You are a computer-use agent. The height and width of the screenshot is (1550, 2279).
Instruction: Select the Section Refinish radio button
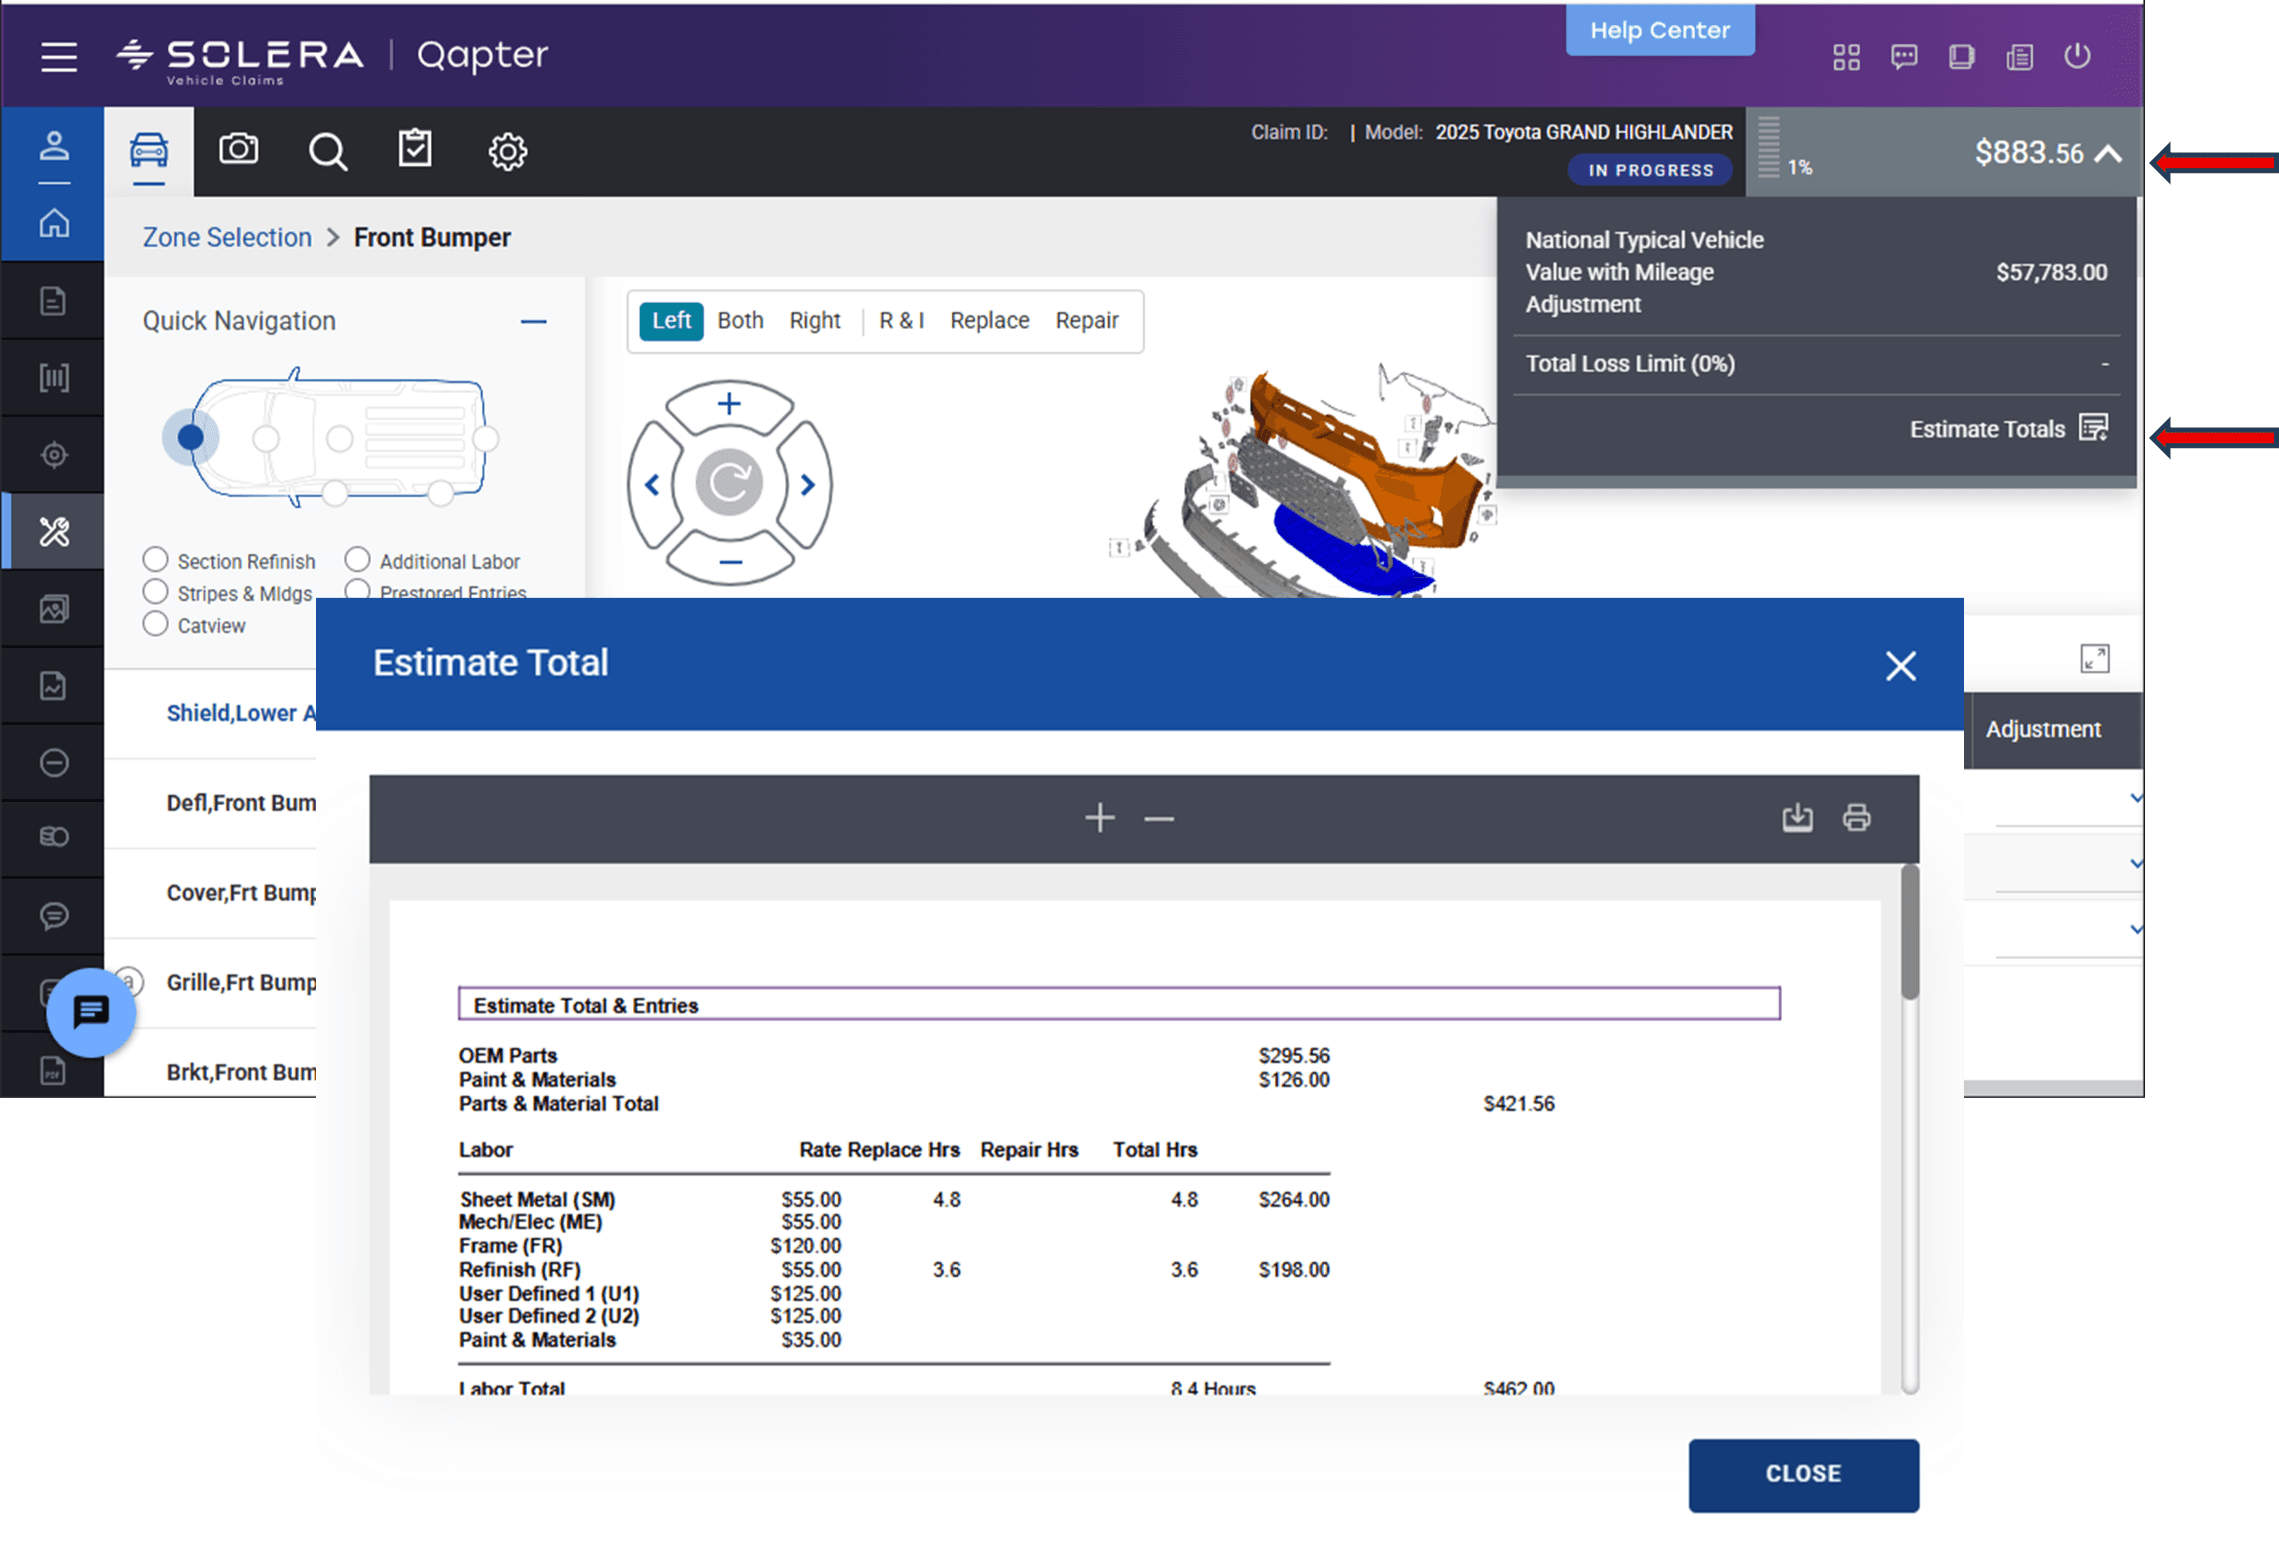155,559
